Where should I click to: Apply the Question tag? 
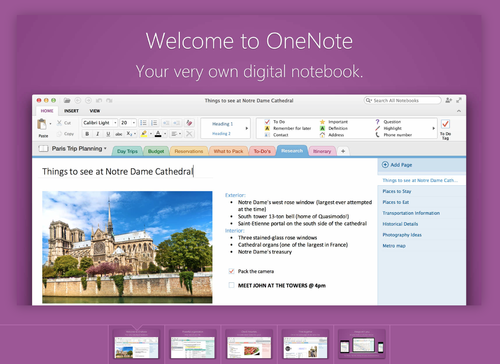[388, 122]
